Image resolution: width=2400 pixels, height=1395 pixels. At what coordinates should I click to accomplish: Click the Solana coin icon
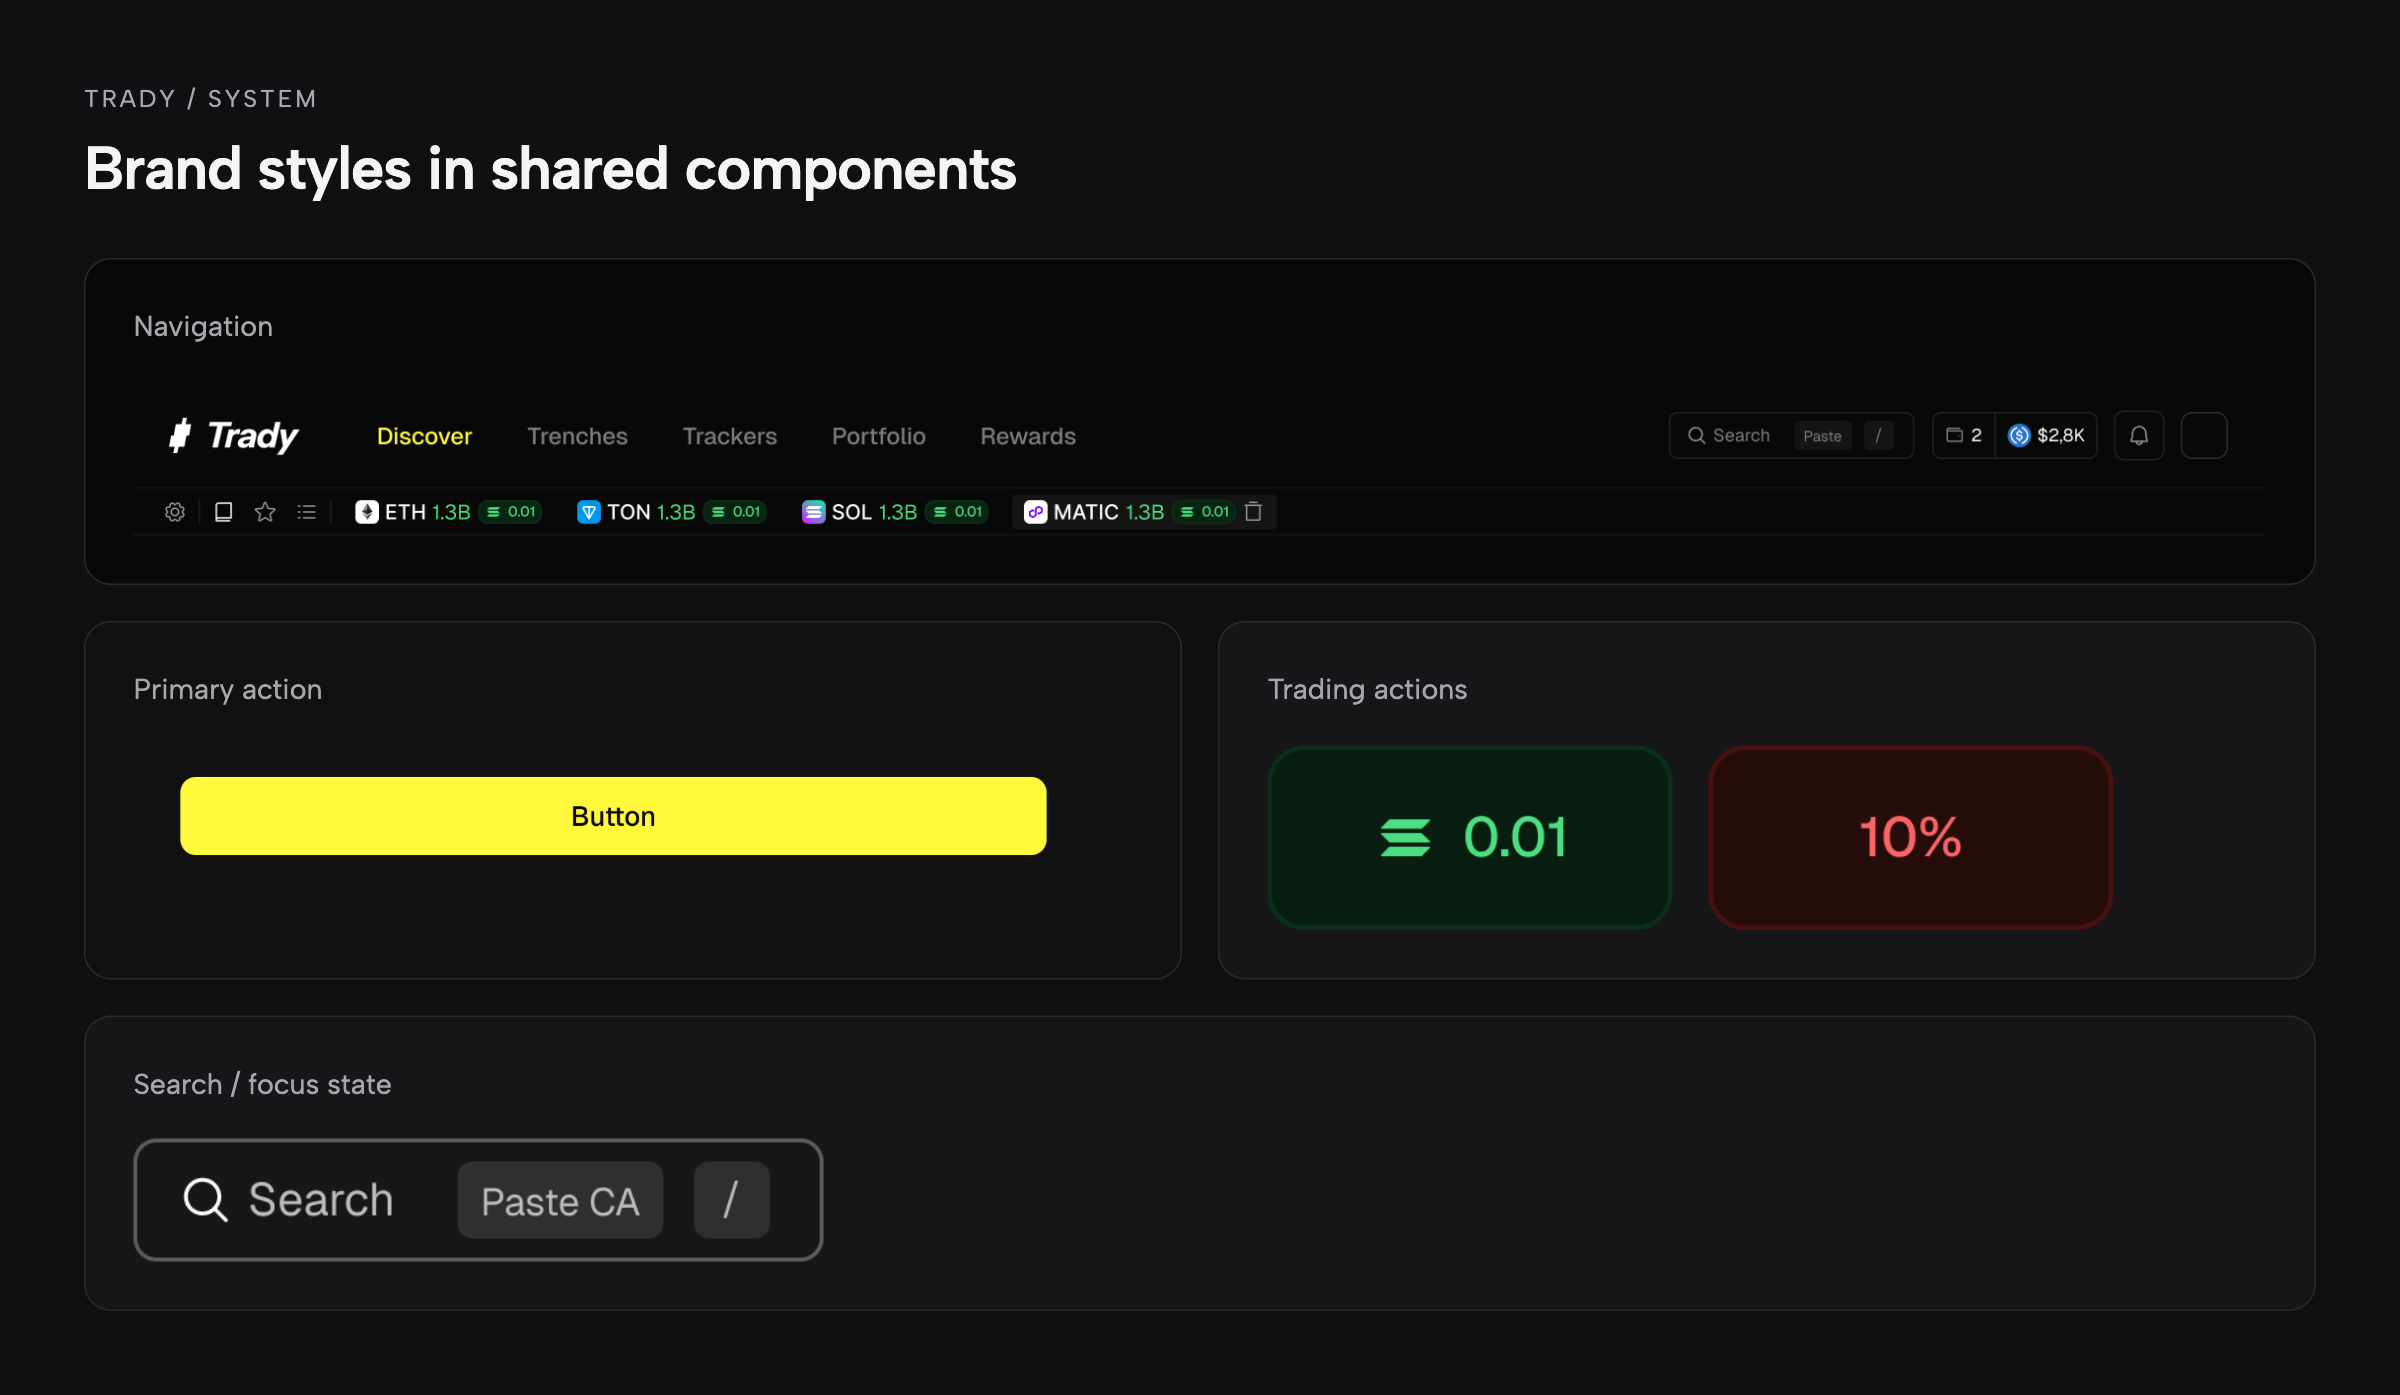(814, 512)
